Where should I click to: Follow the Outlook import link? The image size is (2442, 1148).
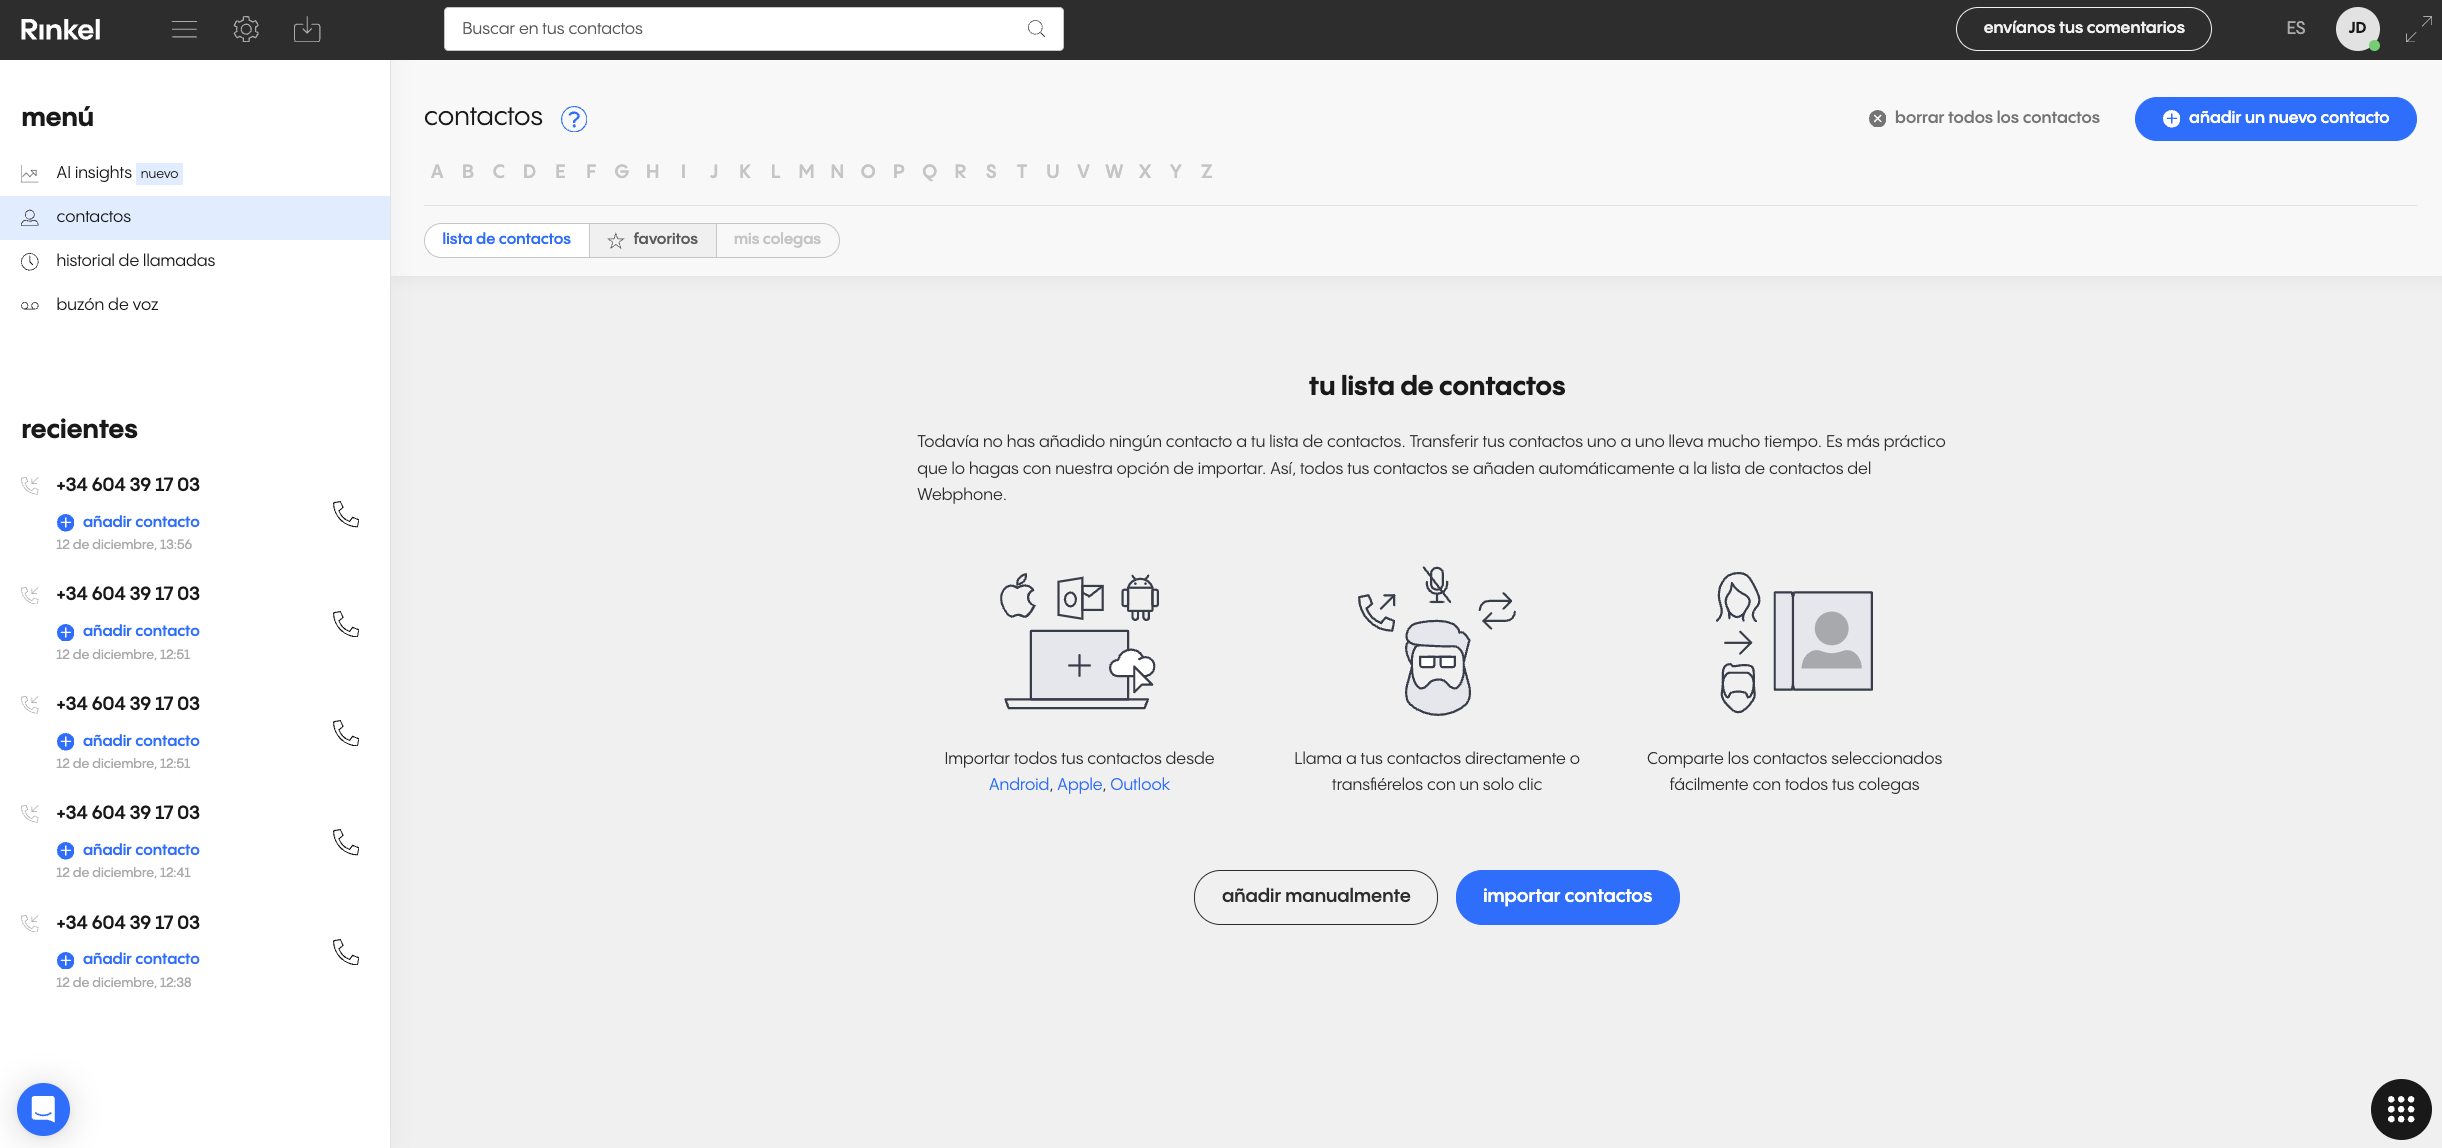(x=1139, y=785)
